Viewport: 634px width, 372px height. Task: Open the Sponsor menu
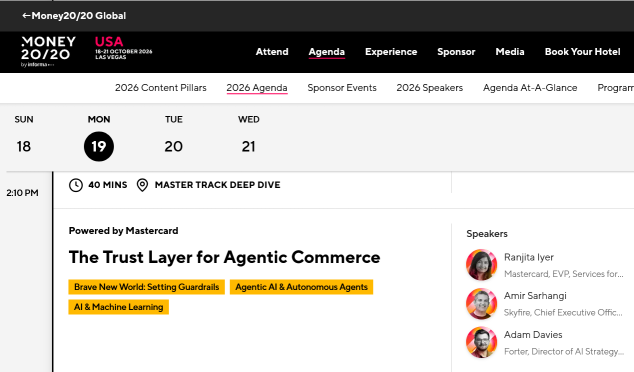click(x=456, y=52)
